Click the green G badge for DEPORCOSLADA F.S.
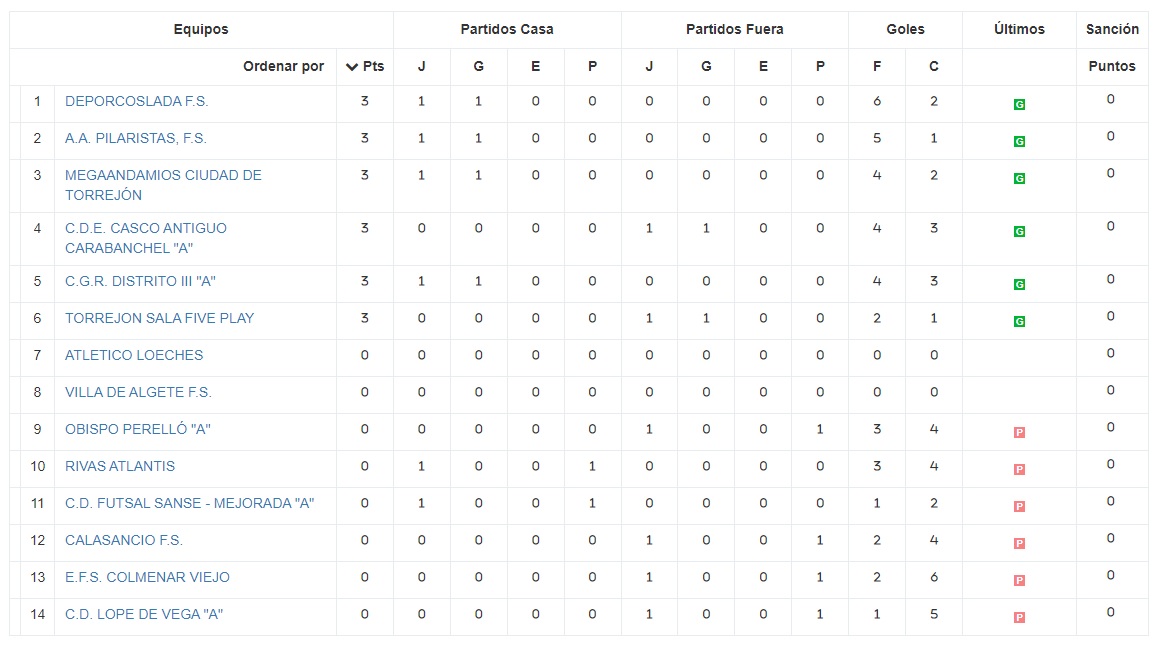This screenshot has width=1163, height=649. (1019, 104)
